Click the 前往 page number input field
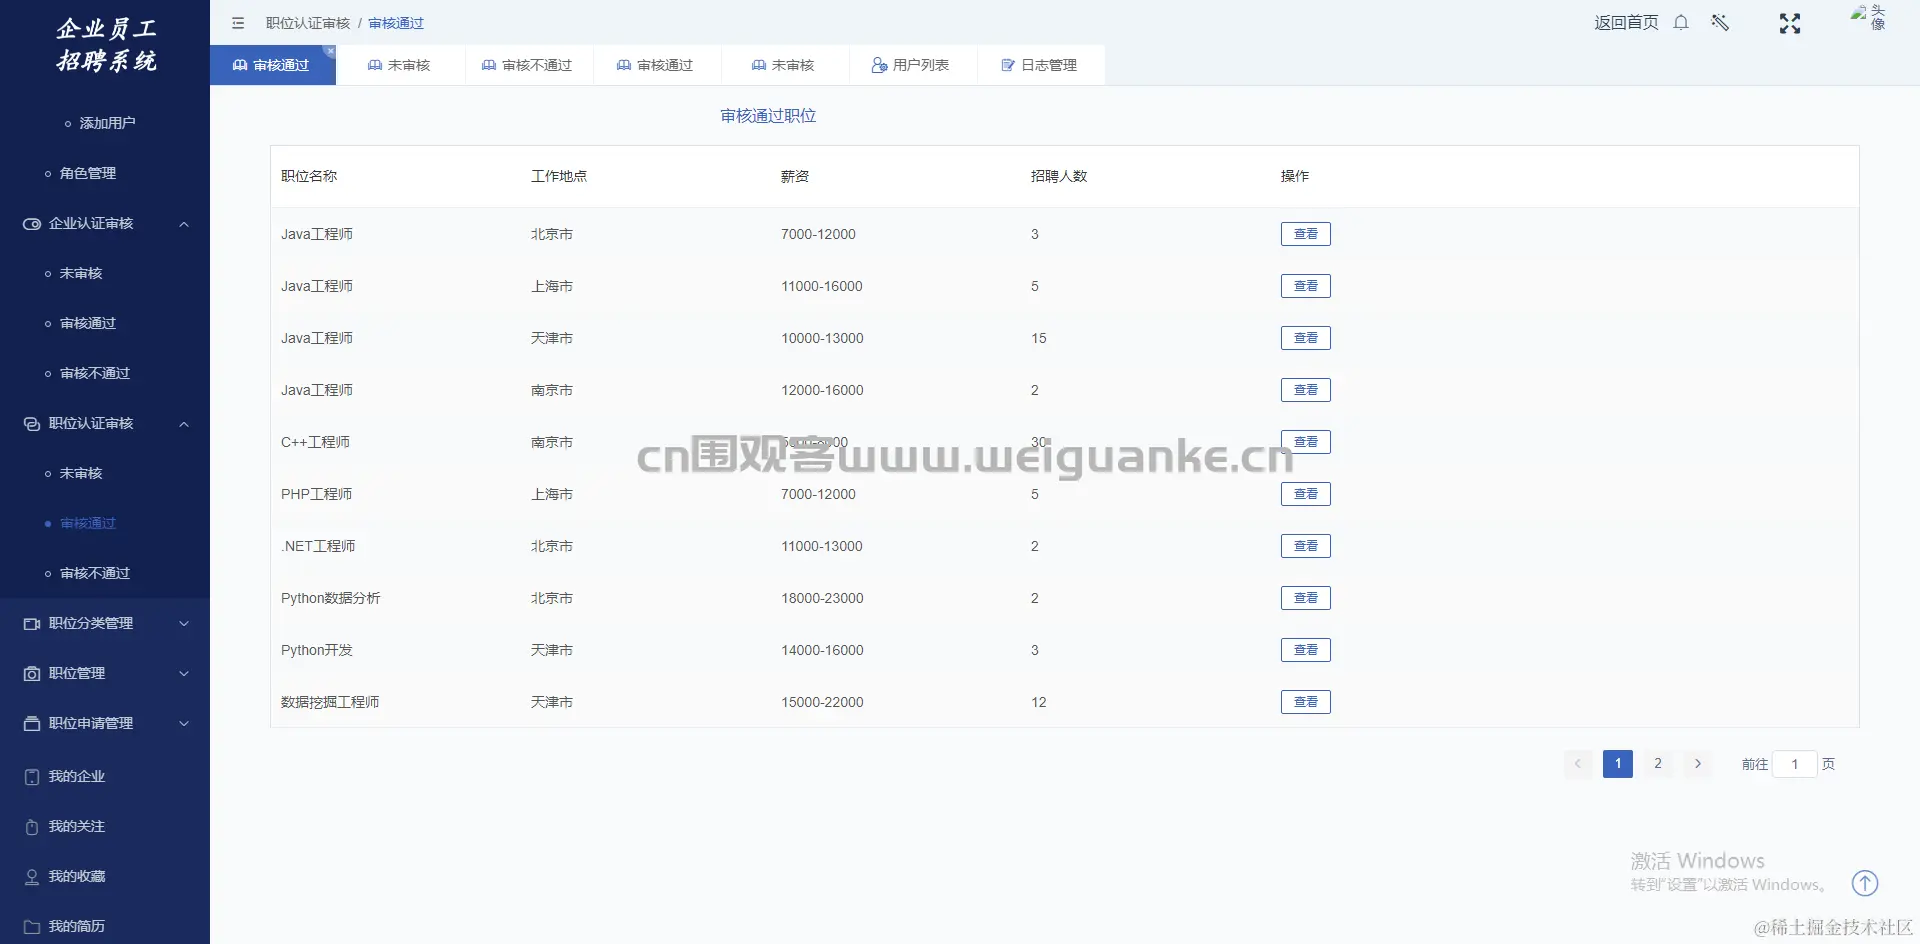The width and height of the screenshot is (1920, 944). (x=1795, y=764)
